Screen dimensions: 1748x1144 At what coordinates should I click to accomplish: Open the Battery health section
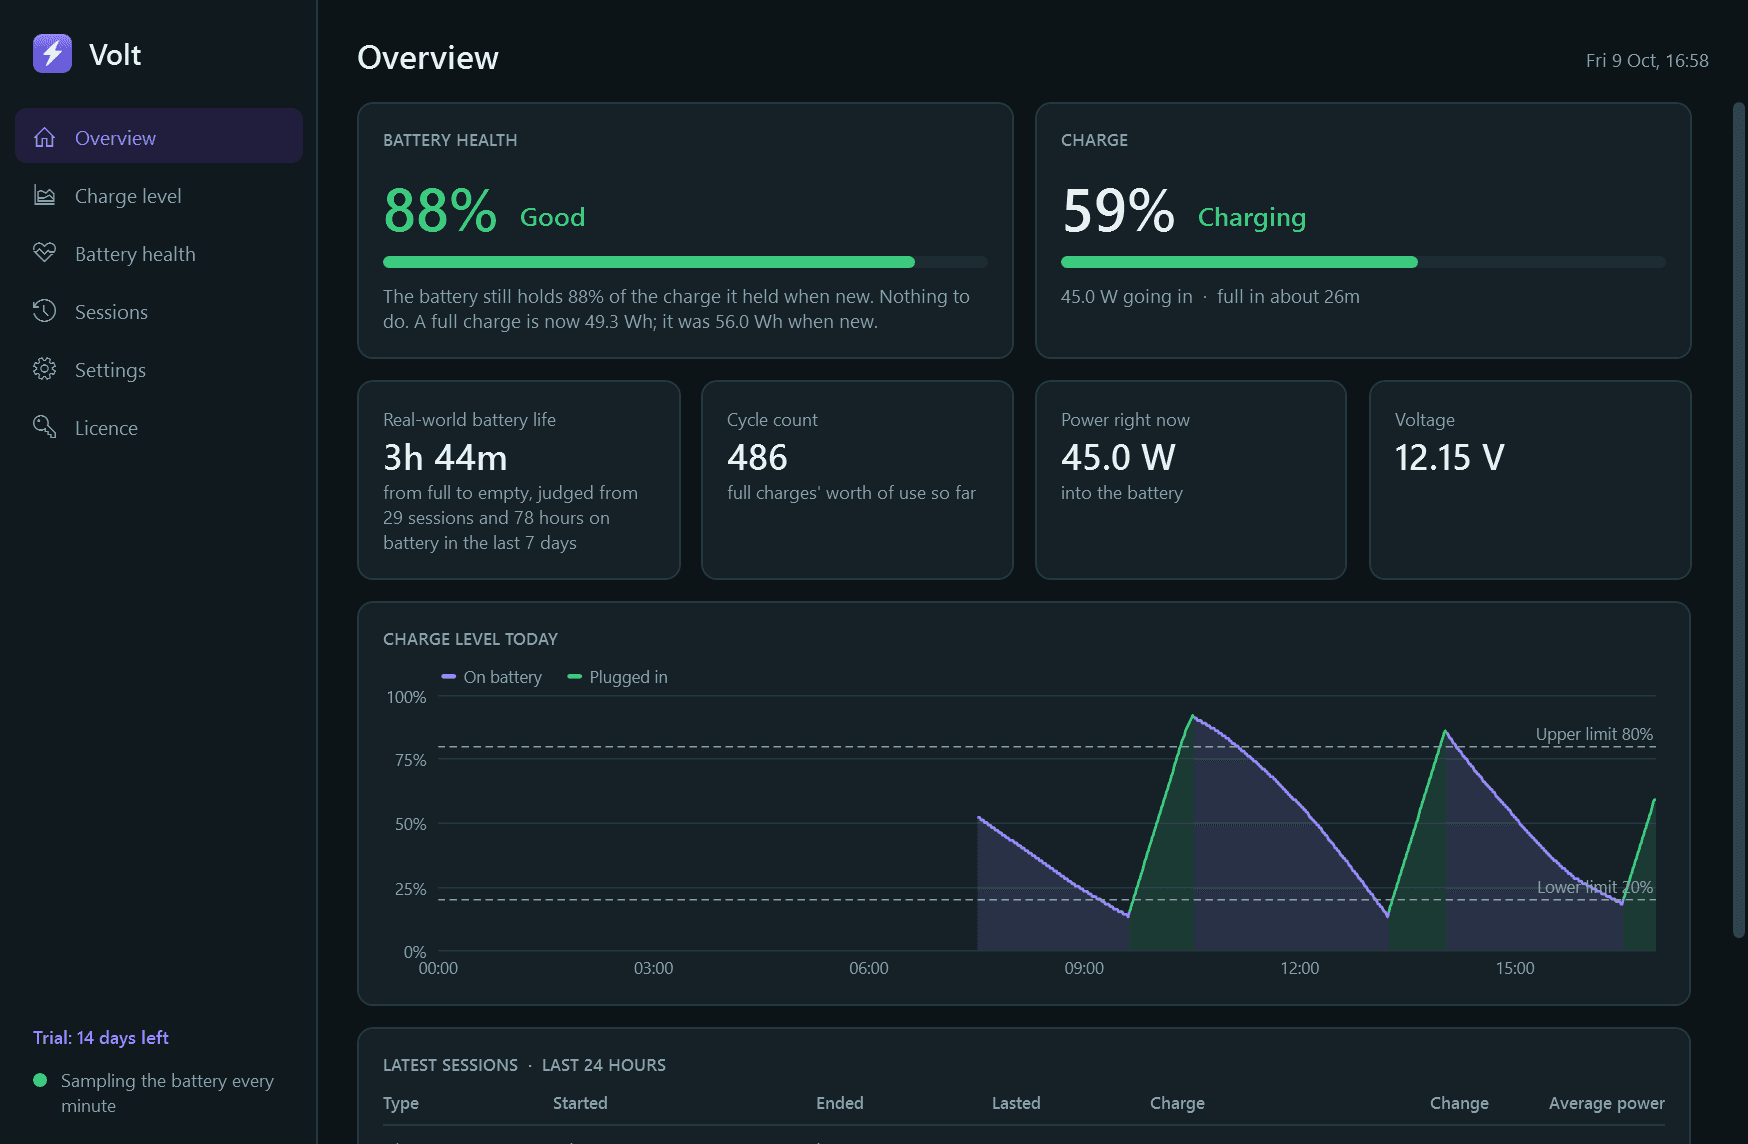pyautogui.click(x=159, y=253)
